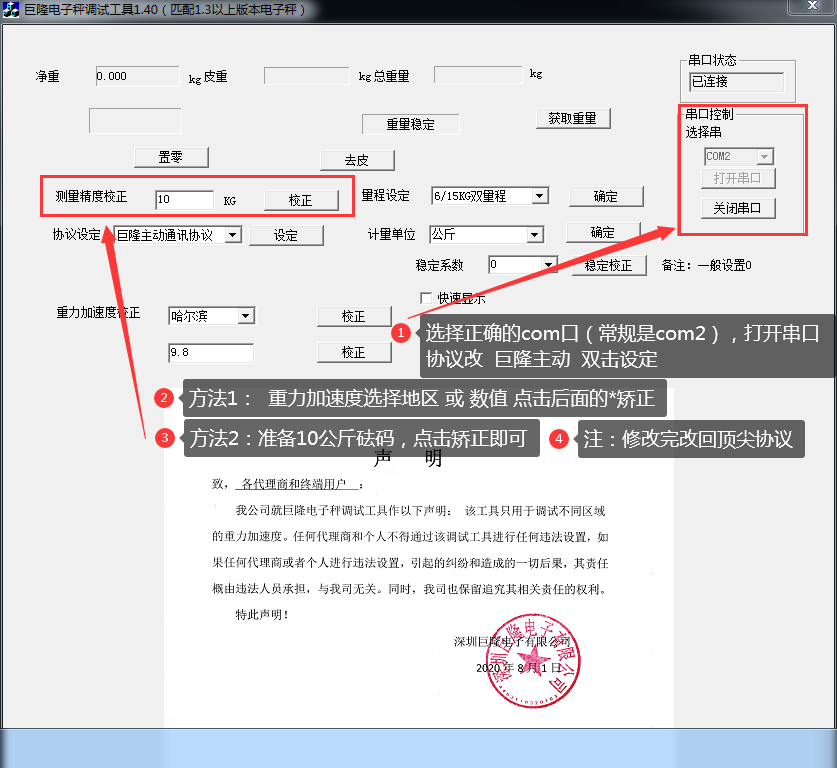
Task: Click the 获取重量 button
Action: (x=573, y=117)
